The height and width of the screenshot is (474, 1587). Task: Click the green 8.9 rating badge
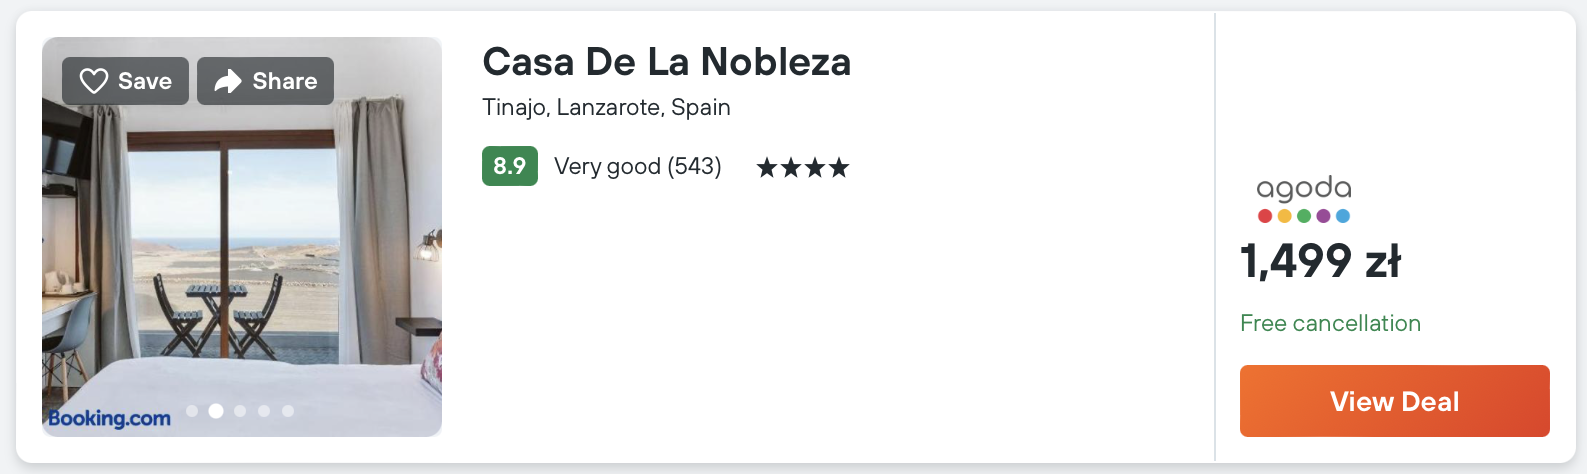pyautogui.click(x=509, y=166)
